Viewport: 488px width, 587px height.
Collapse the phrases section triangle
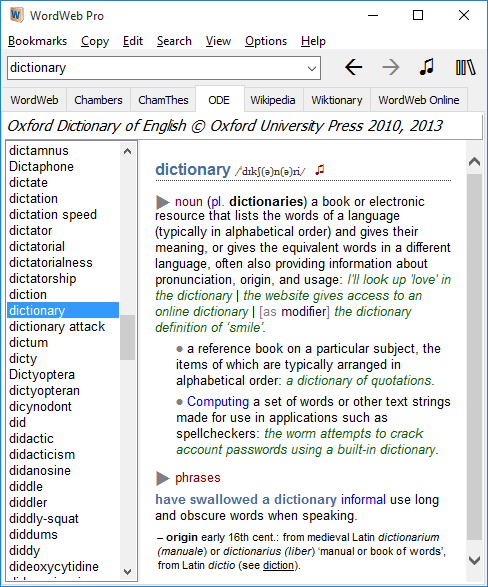162,478
